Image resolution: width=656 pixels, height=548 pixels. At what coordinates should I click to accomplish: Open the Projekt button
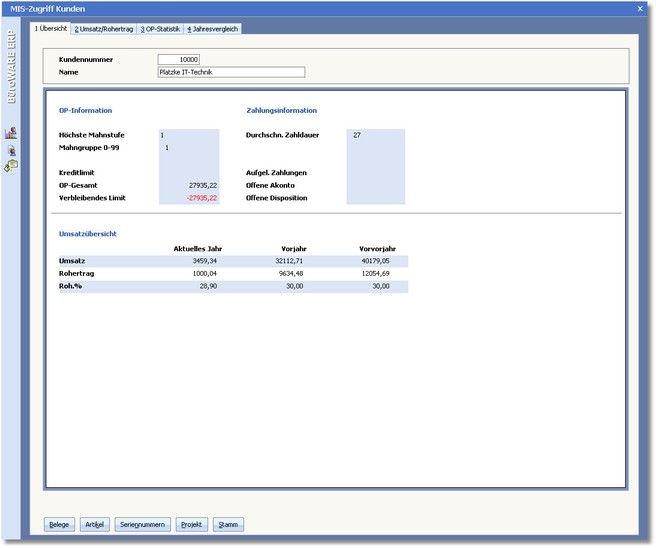click(x=191, y=524)
